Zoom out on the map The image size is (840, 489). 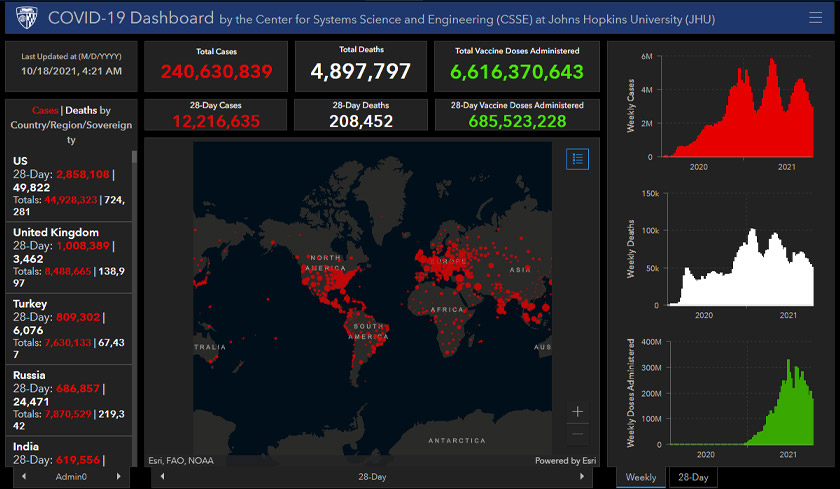577,434
